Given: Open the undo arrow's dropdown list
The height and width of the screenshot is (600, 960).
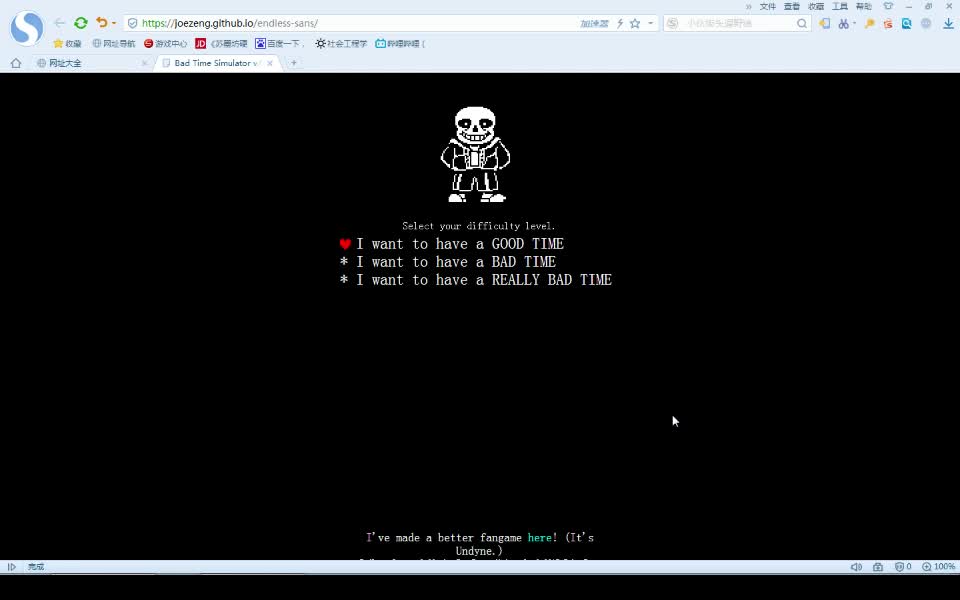Looking at the screenshot, I should pos(114,23).
